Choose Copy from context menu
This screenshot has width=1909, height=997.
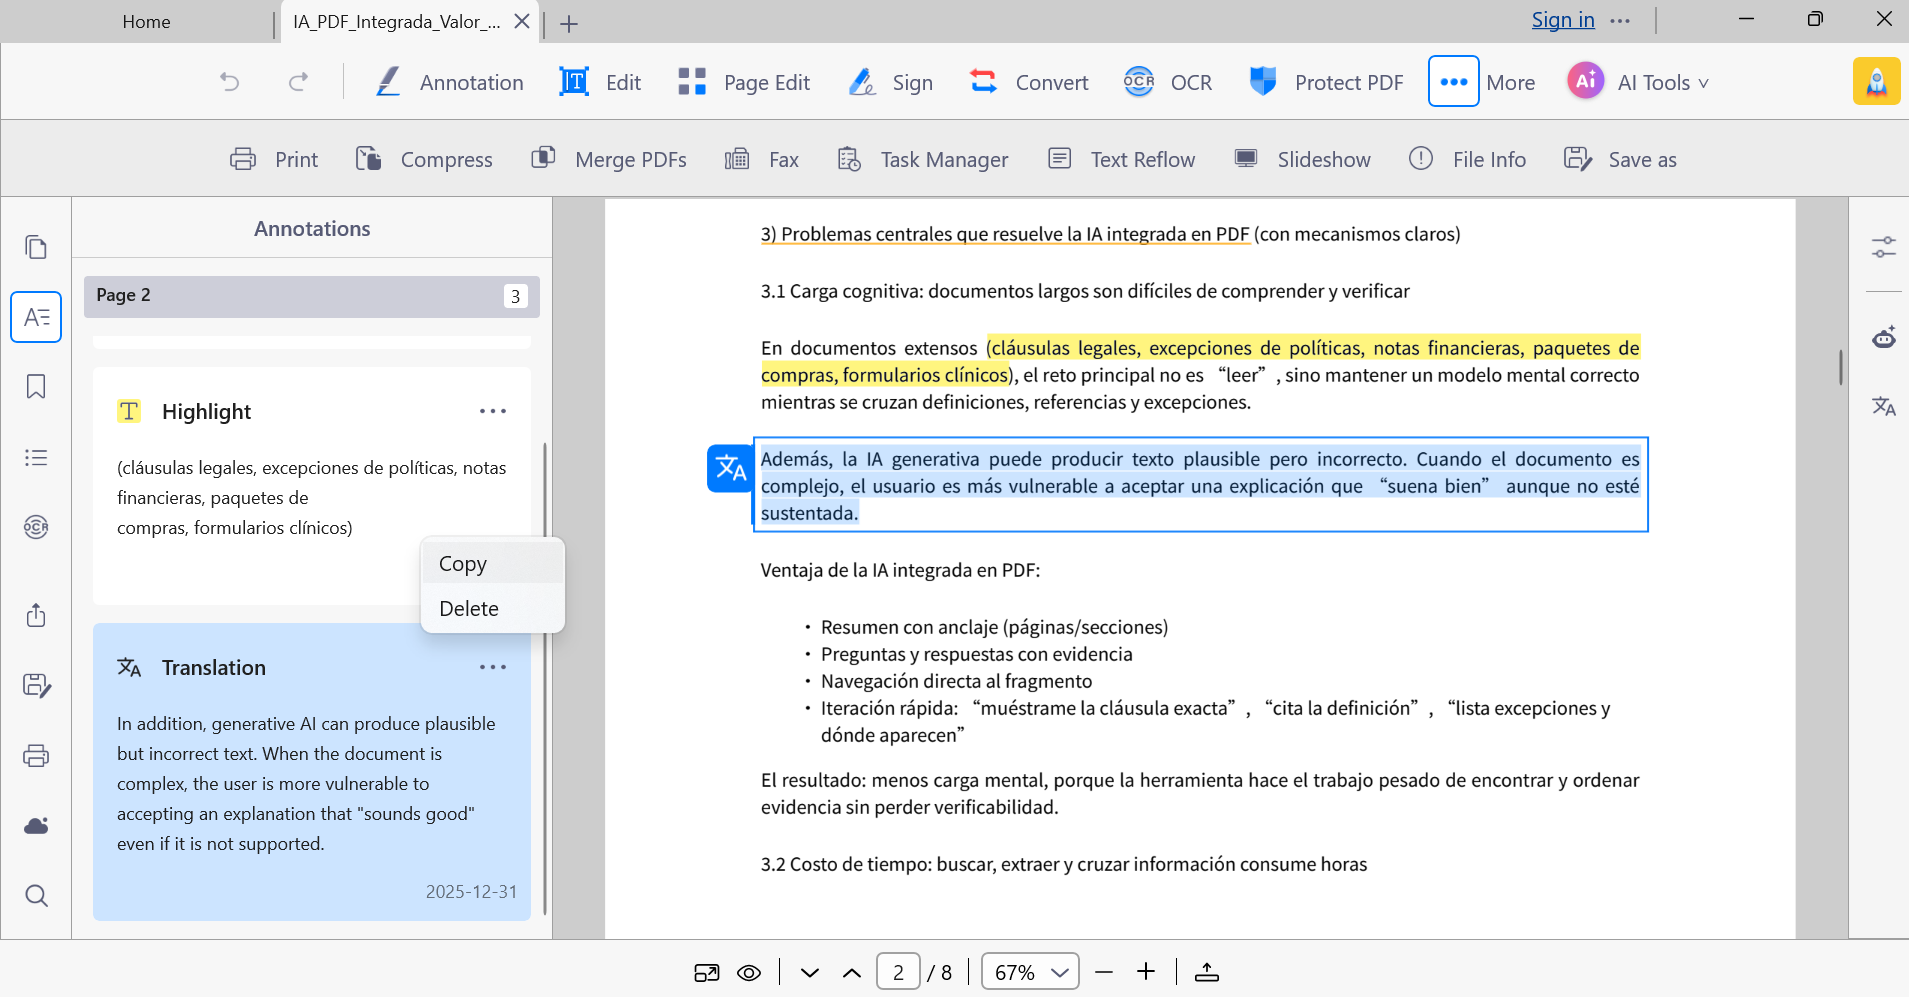(x=493, y=564)
